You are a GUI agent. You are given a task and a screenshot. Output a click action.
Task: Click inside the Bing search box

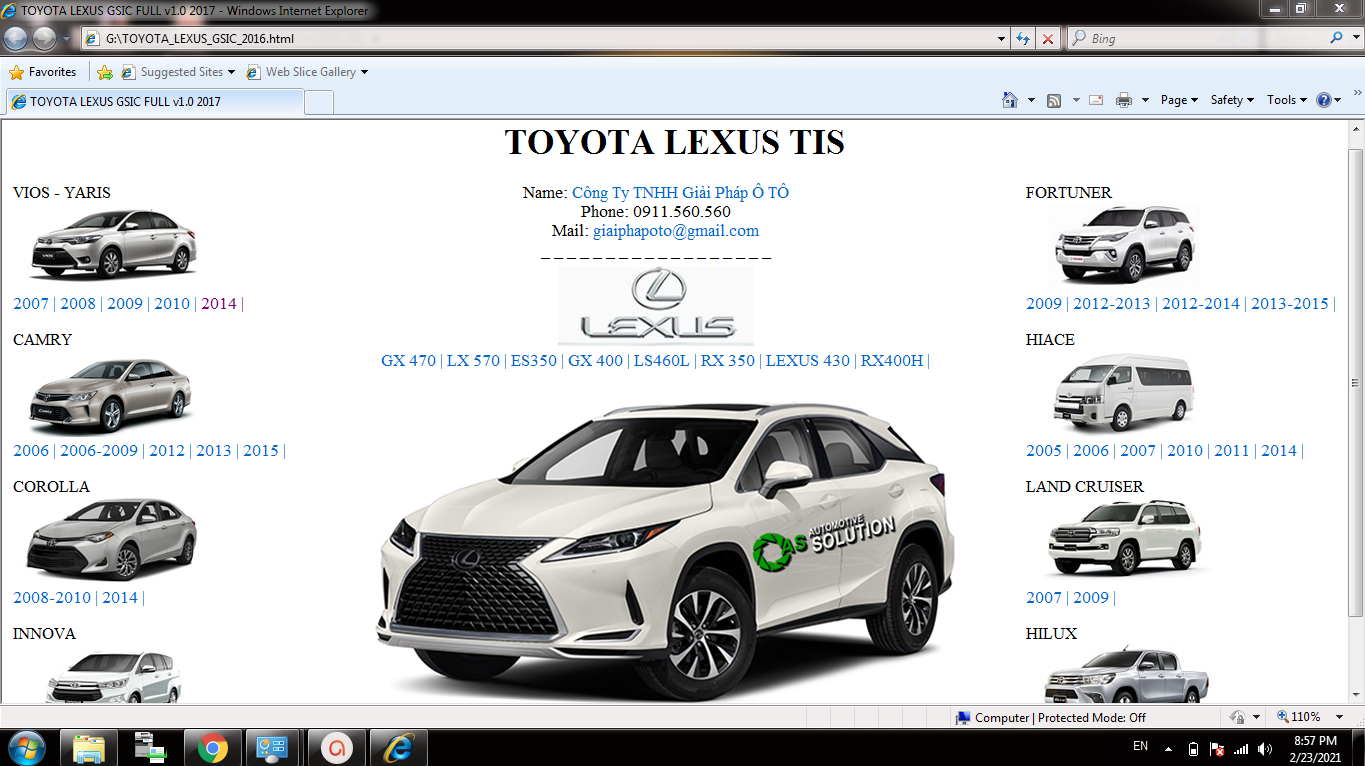1200,38
